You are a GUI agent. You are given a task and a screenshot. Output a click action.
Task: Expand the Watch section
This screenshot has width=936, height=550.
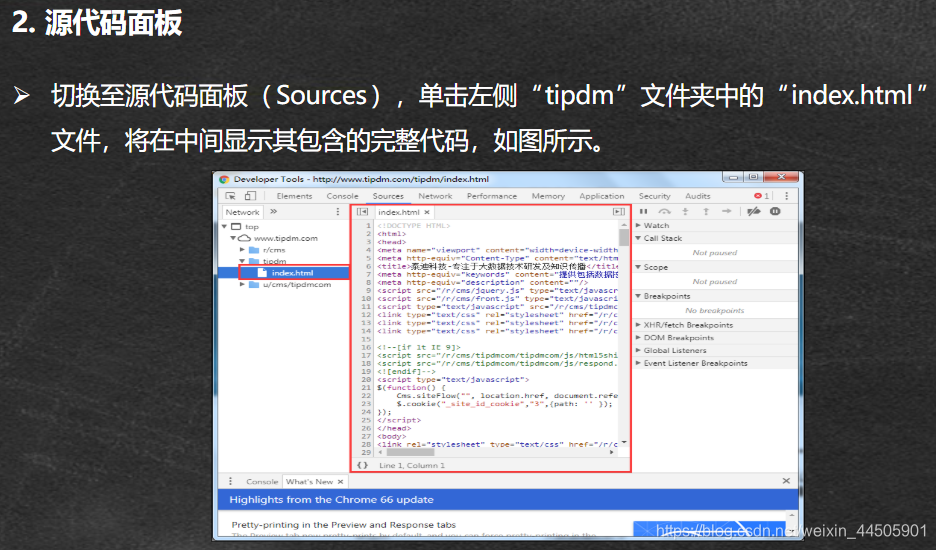point(638,225)
